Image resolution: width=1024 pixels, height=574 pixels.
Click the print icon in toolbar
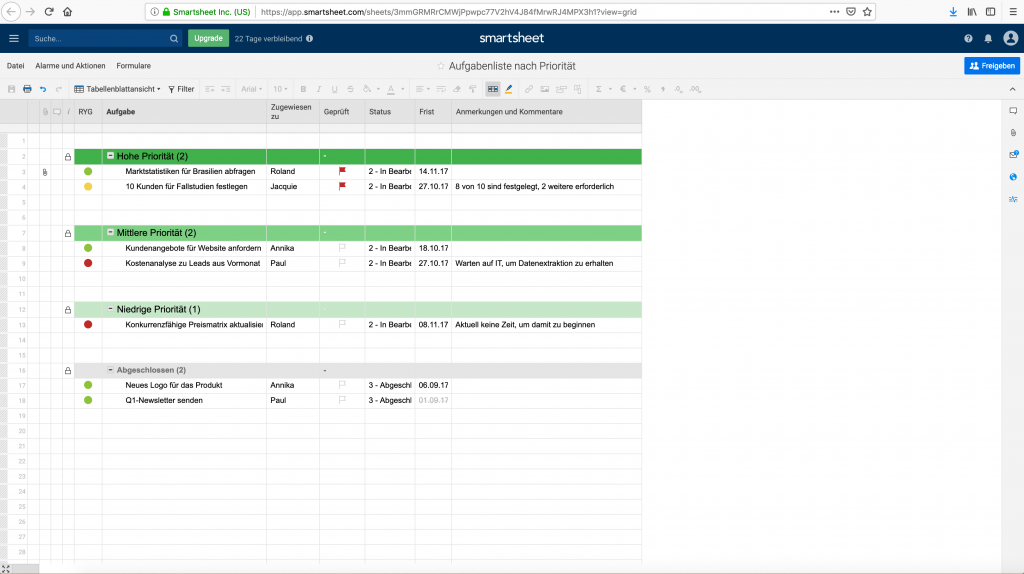tap(27, 89)
